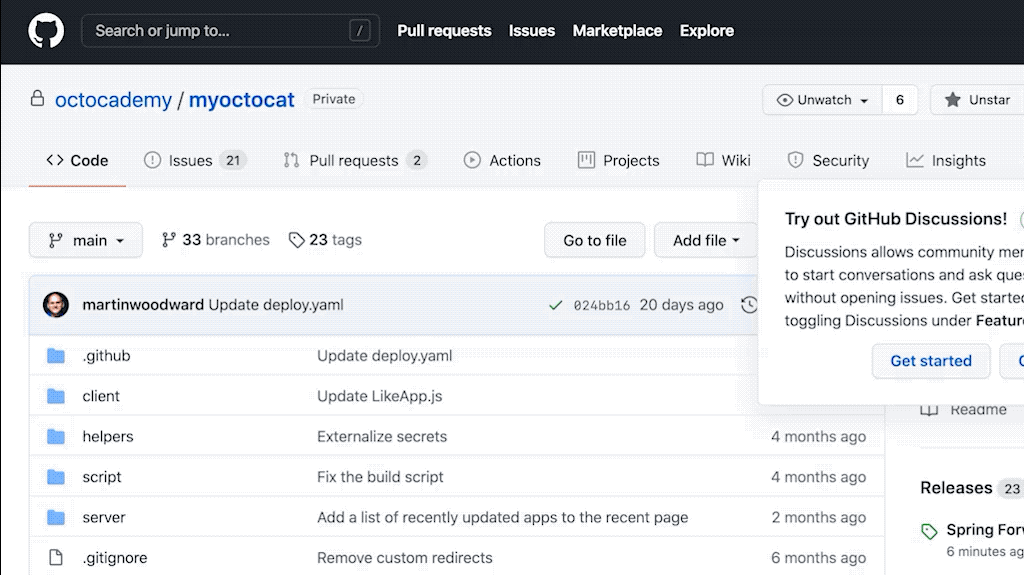
Task: Open the script folder
Action: coord(102,477)
